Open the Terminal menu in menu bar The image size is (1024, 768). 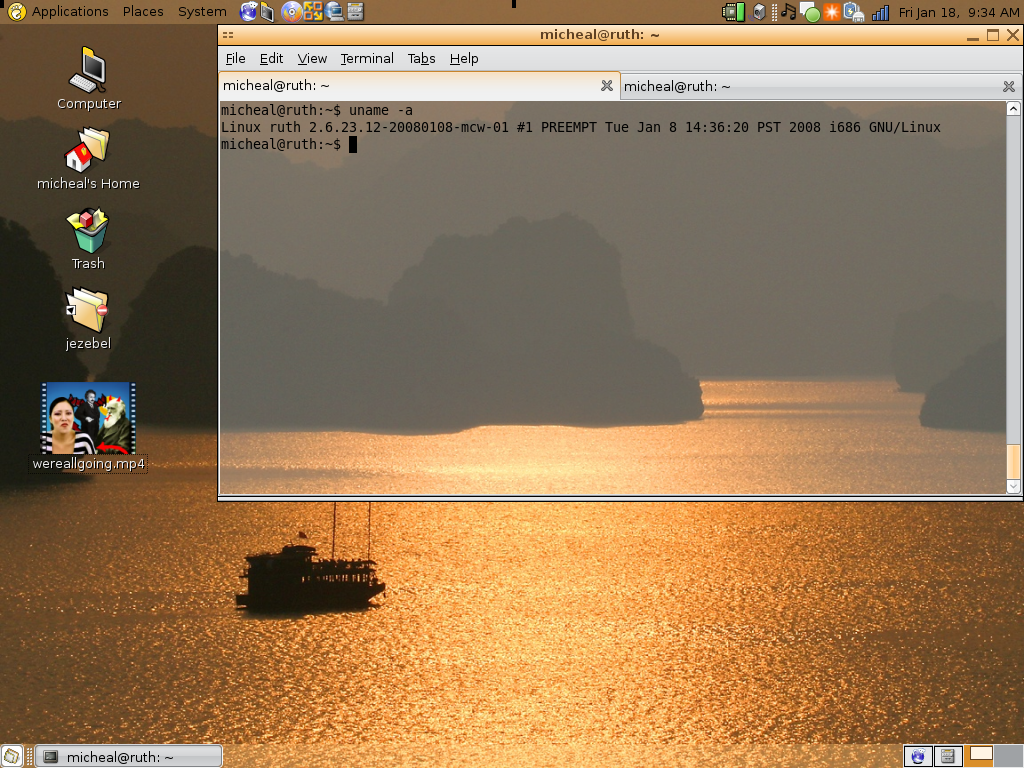366,58
